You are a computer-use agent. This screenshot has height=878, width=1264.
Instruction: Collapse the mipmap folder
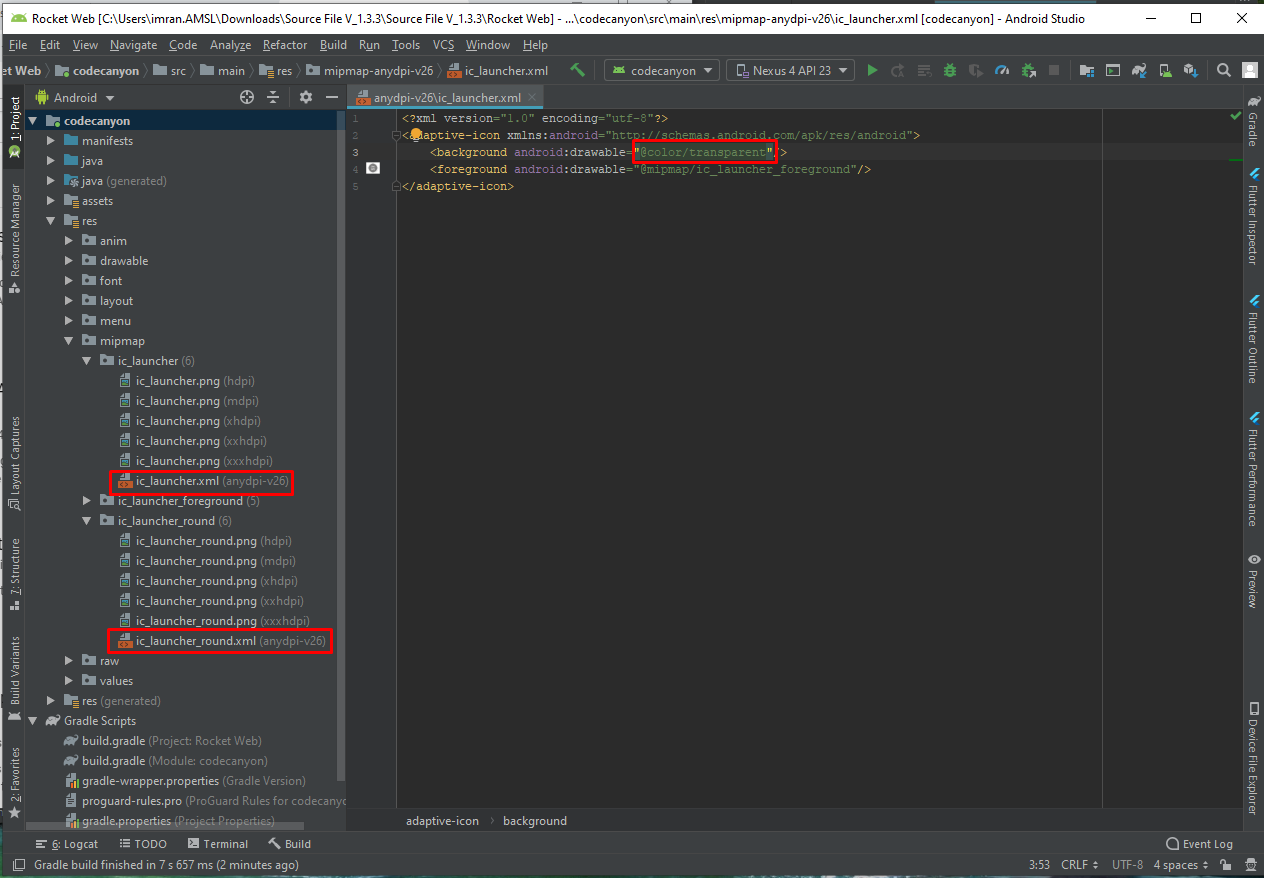click(x=69, y=341)
